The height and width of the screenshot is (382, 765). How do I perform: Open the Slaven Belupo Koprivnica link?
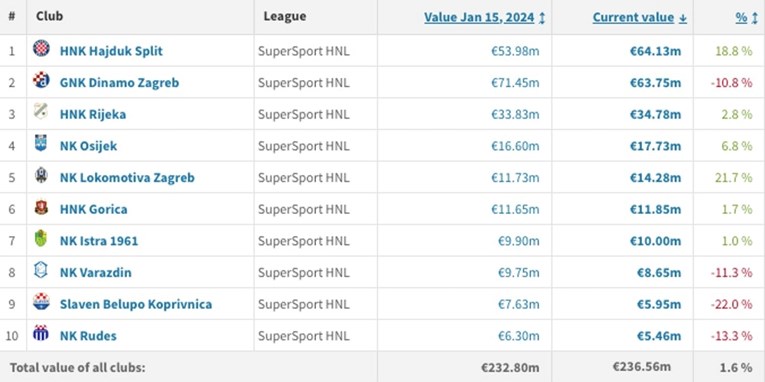point(136,304)
